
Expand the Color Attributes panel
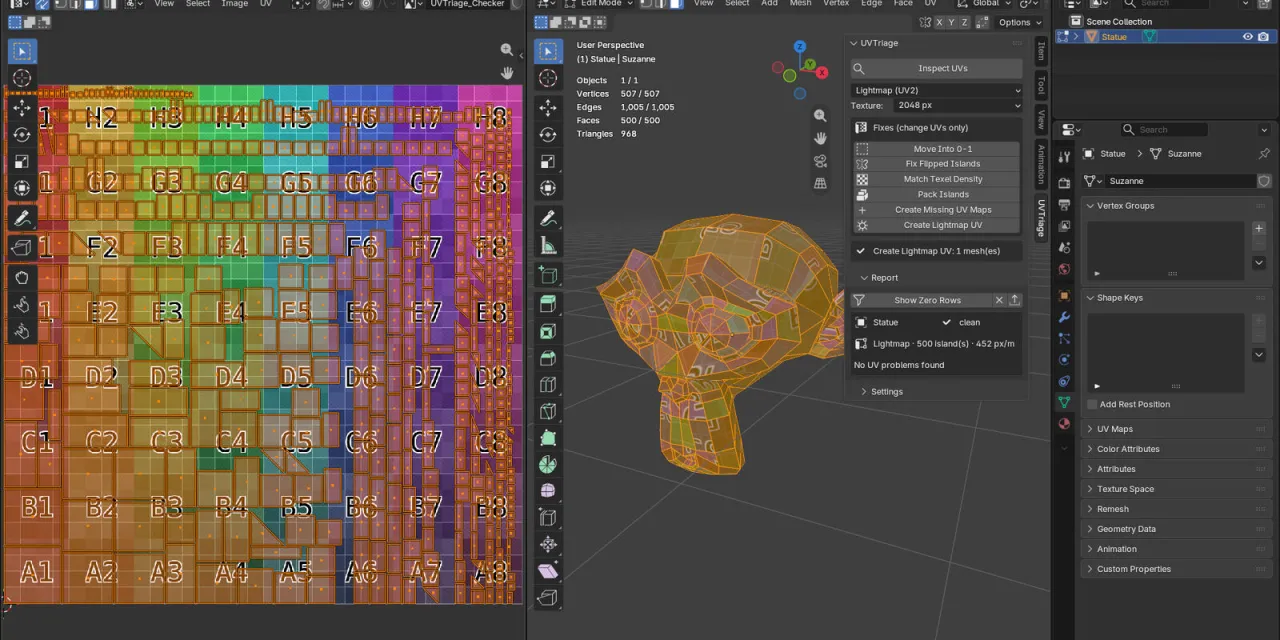point(1128,449)
